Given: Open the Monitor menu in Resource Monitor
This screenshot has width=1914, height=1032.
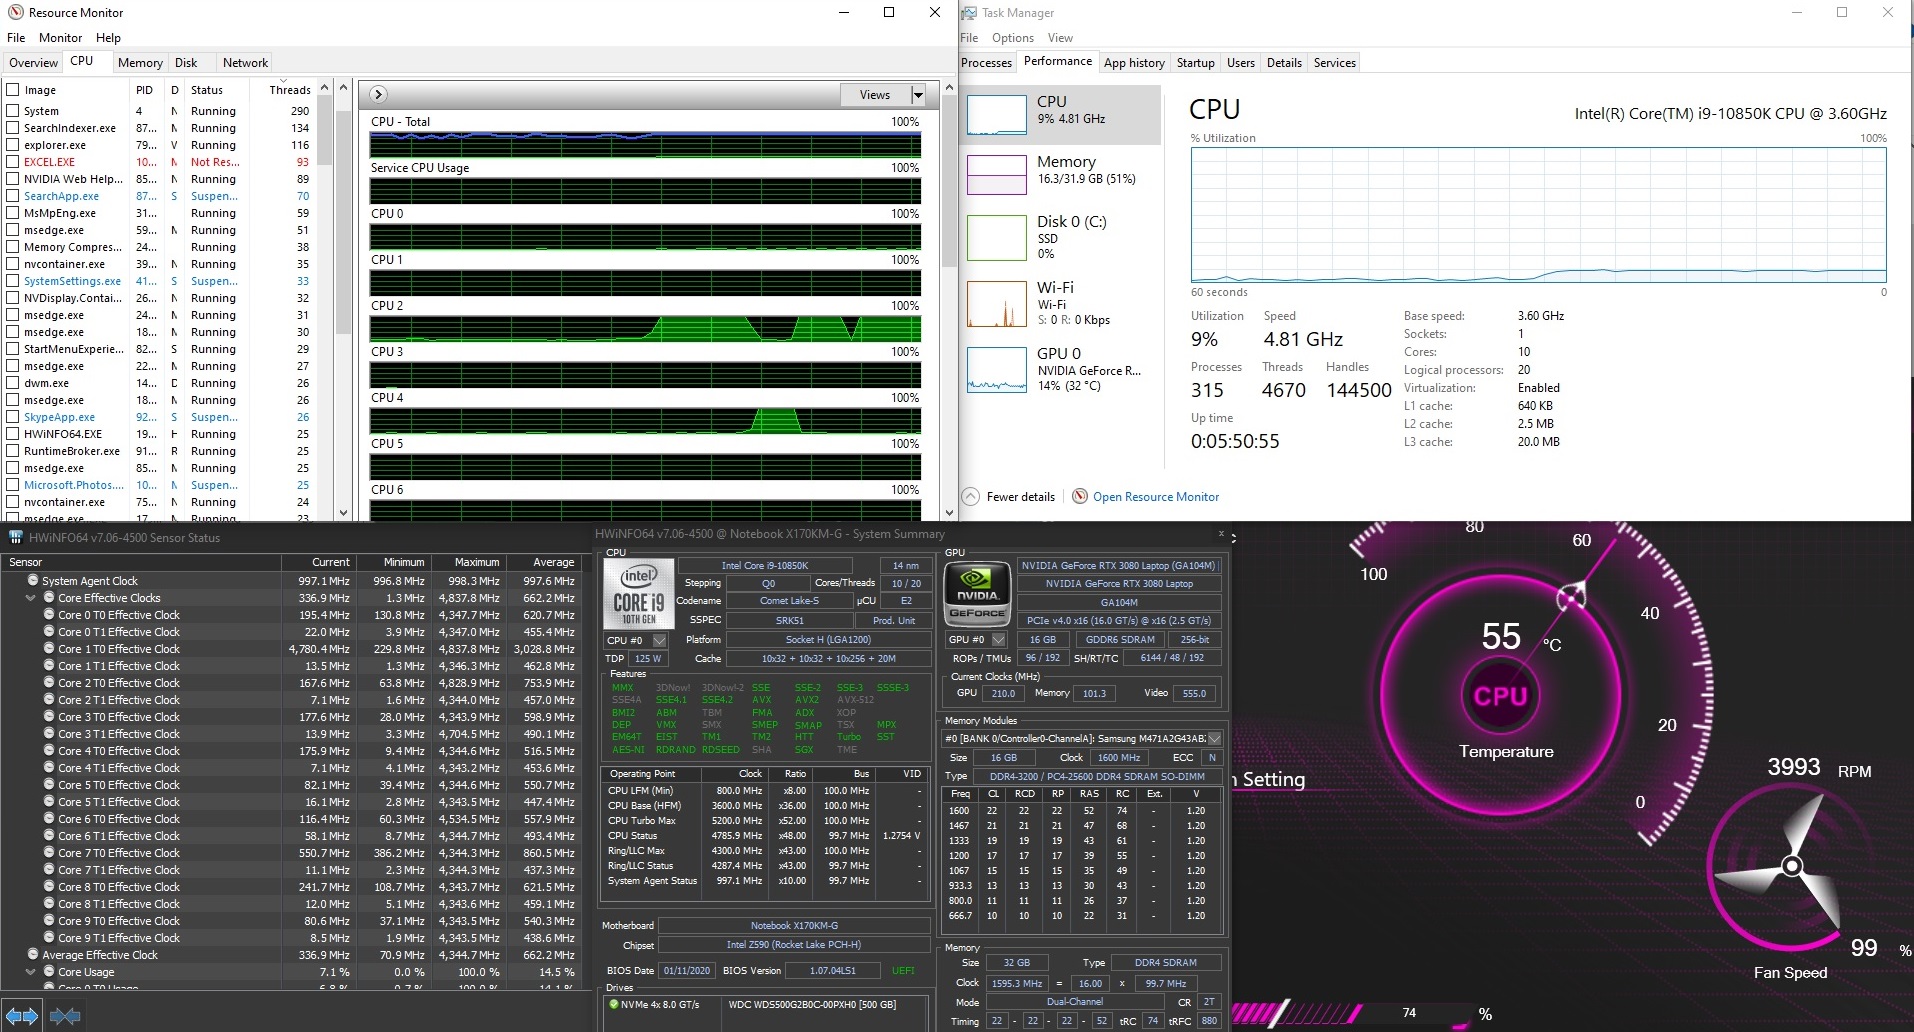Looking at the screenshot, I should coord(60,38).
